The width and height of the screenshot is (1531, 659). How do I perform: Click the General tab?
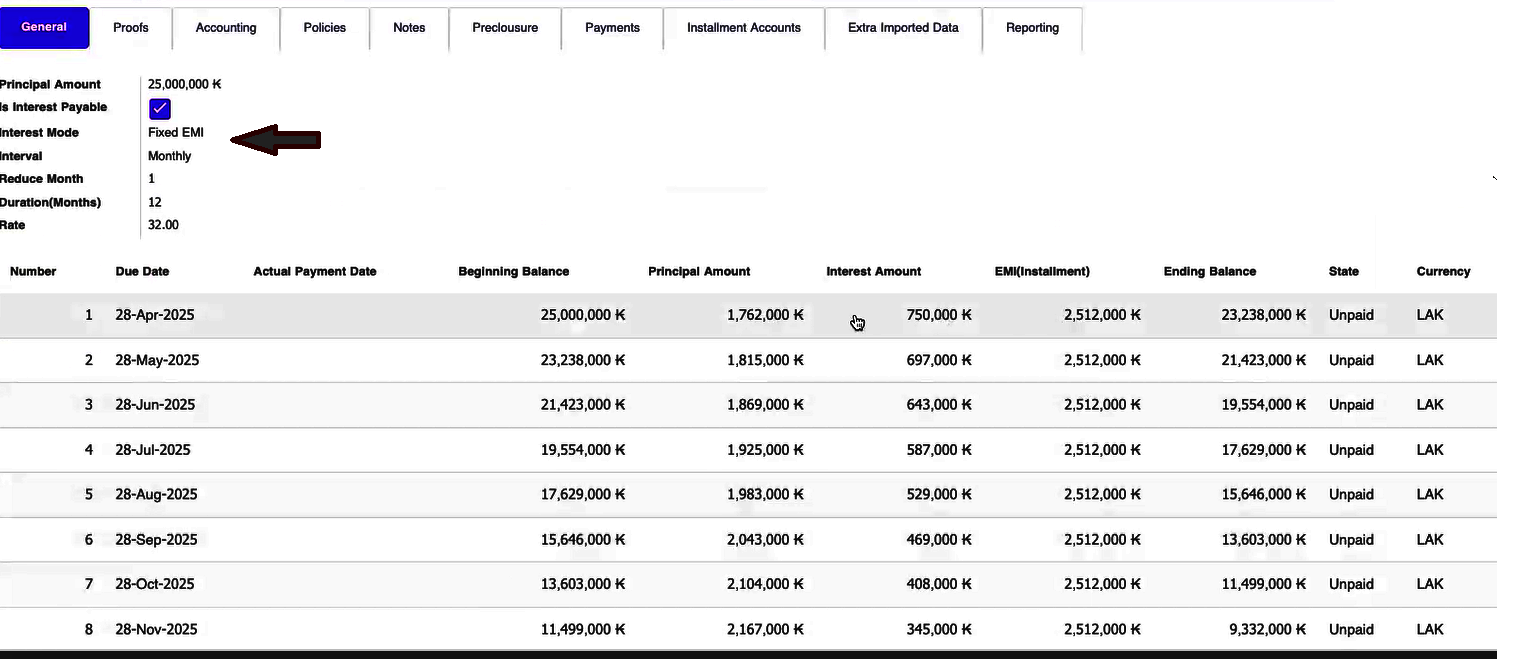44,27
